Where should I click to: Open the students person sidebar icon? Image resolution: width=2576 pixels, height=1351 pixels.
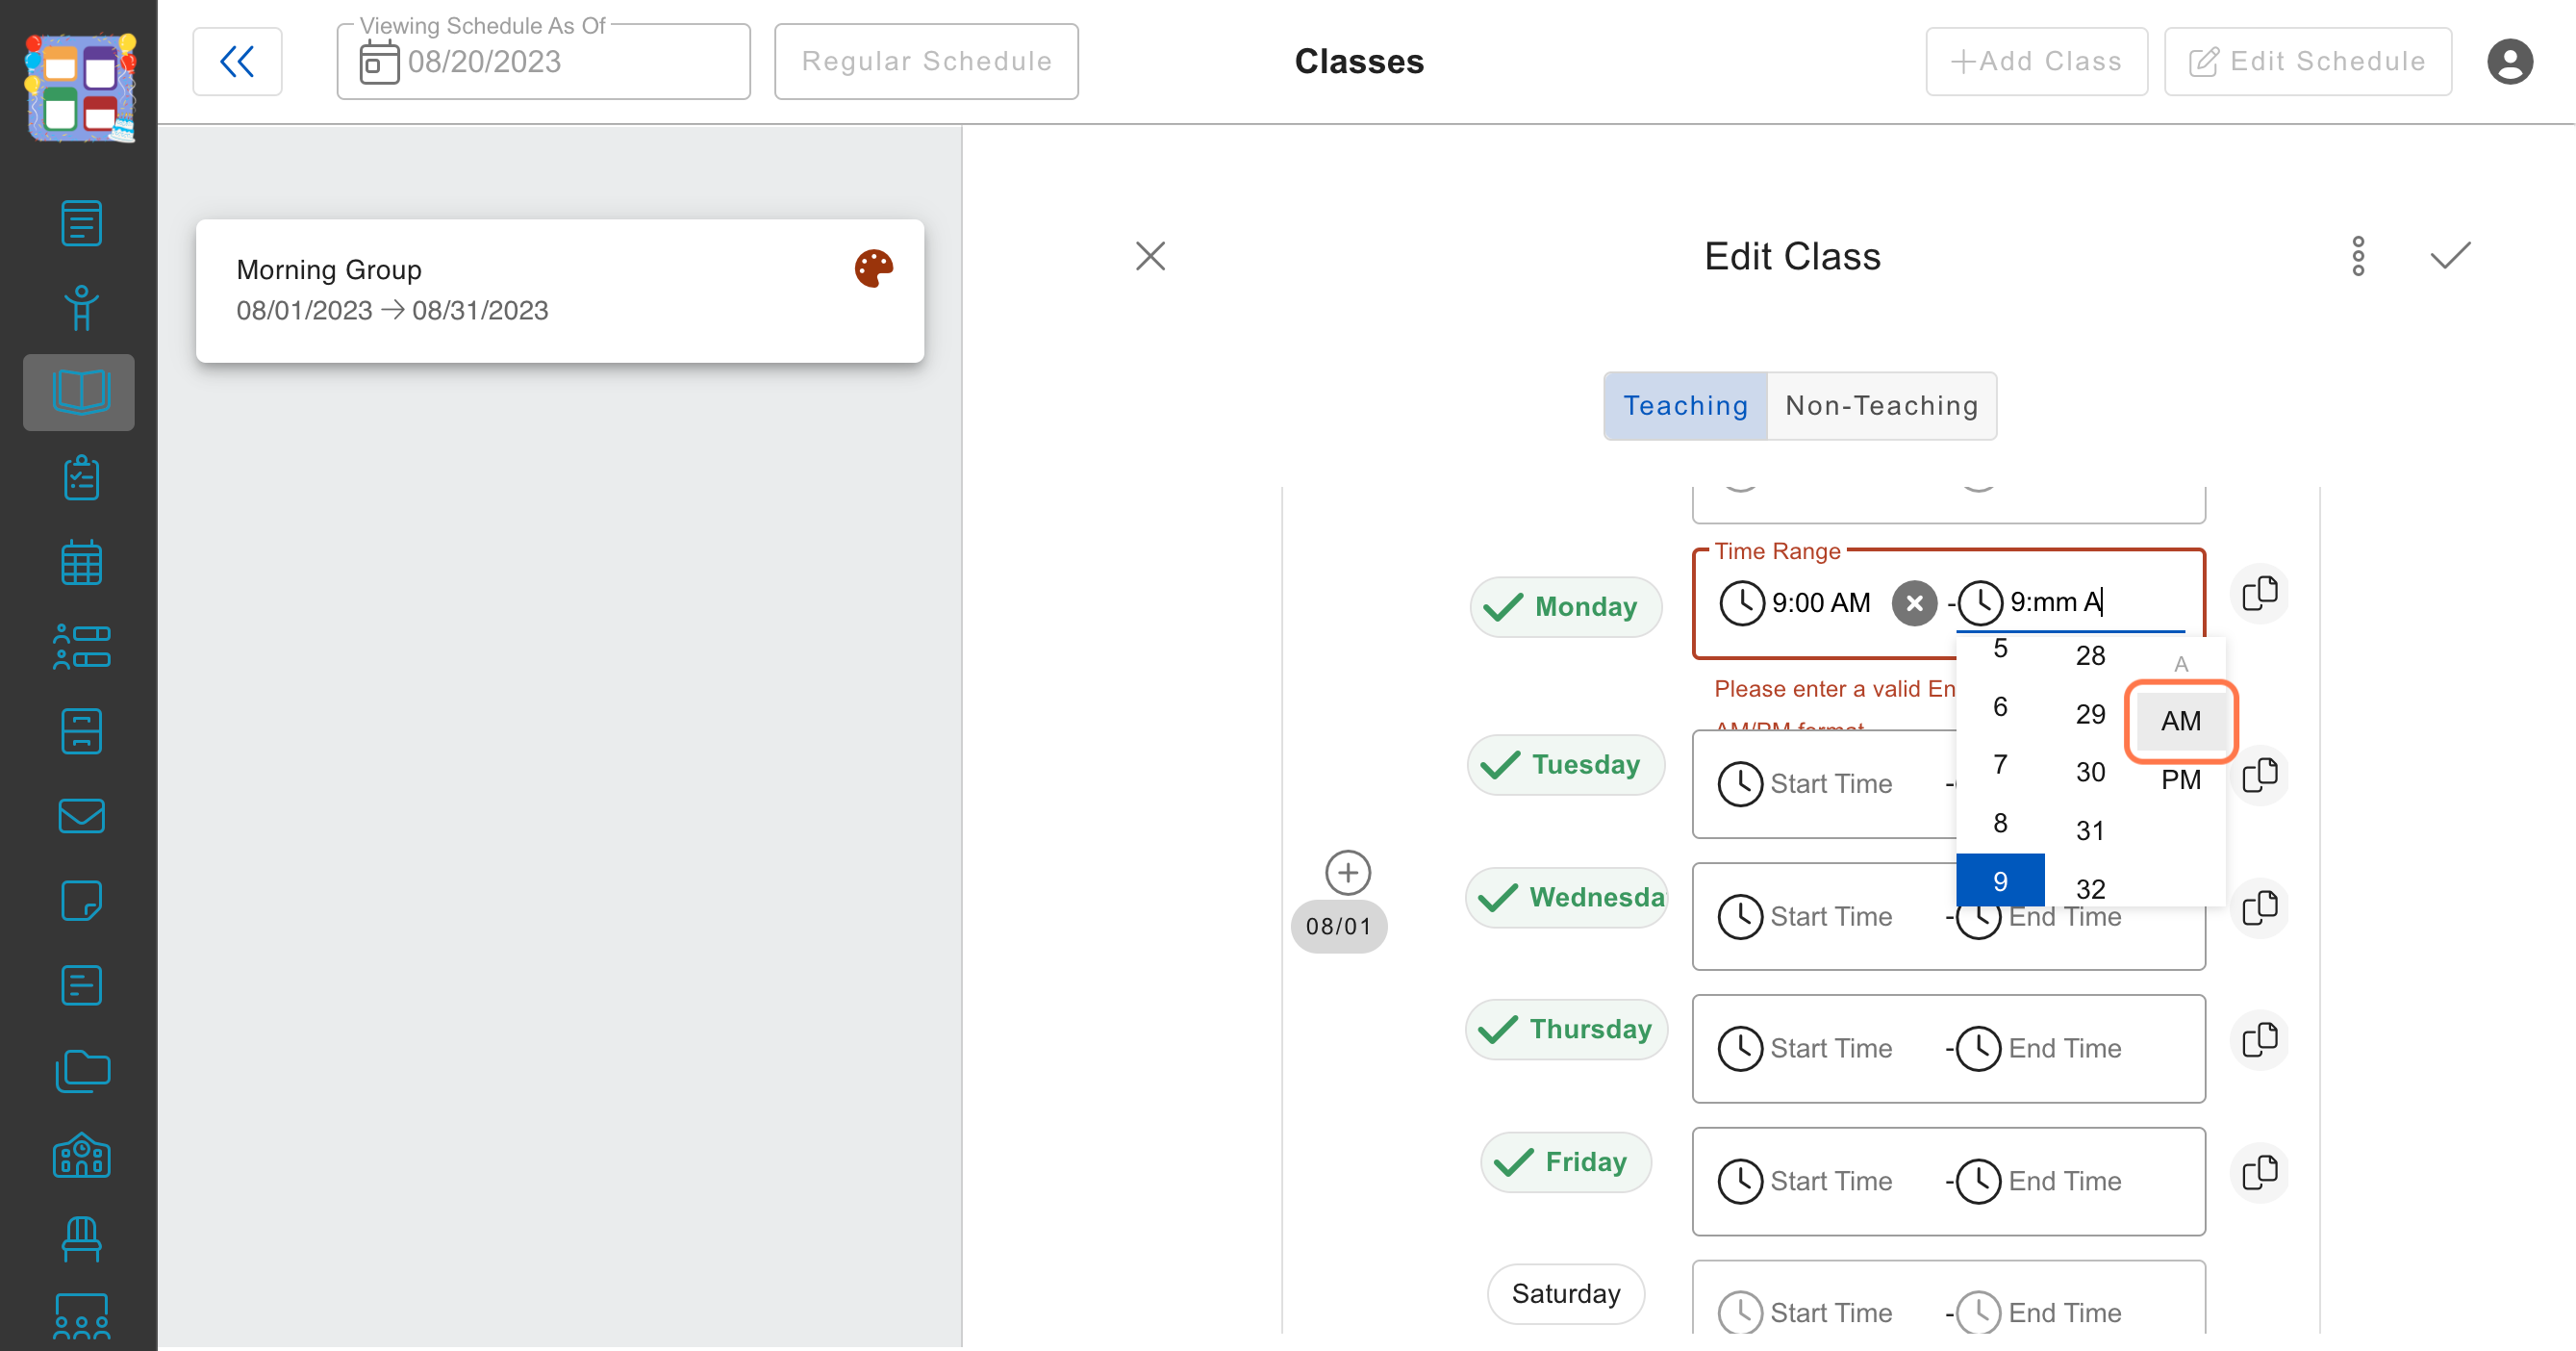tap(81, 308)
